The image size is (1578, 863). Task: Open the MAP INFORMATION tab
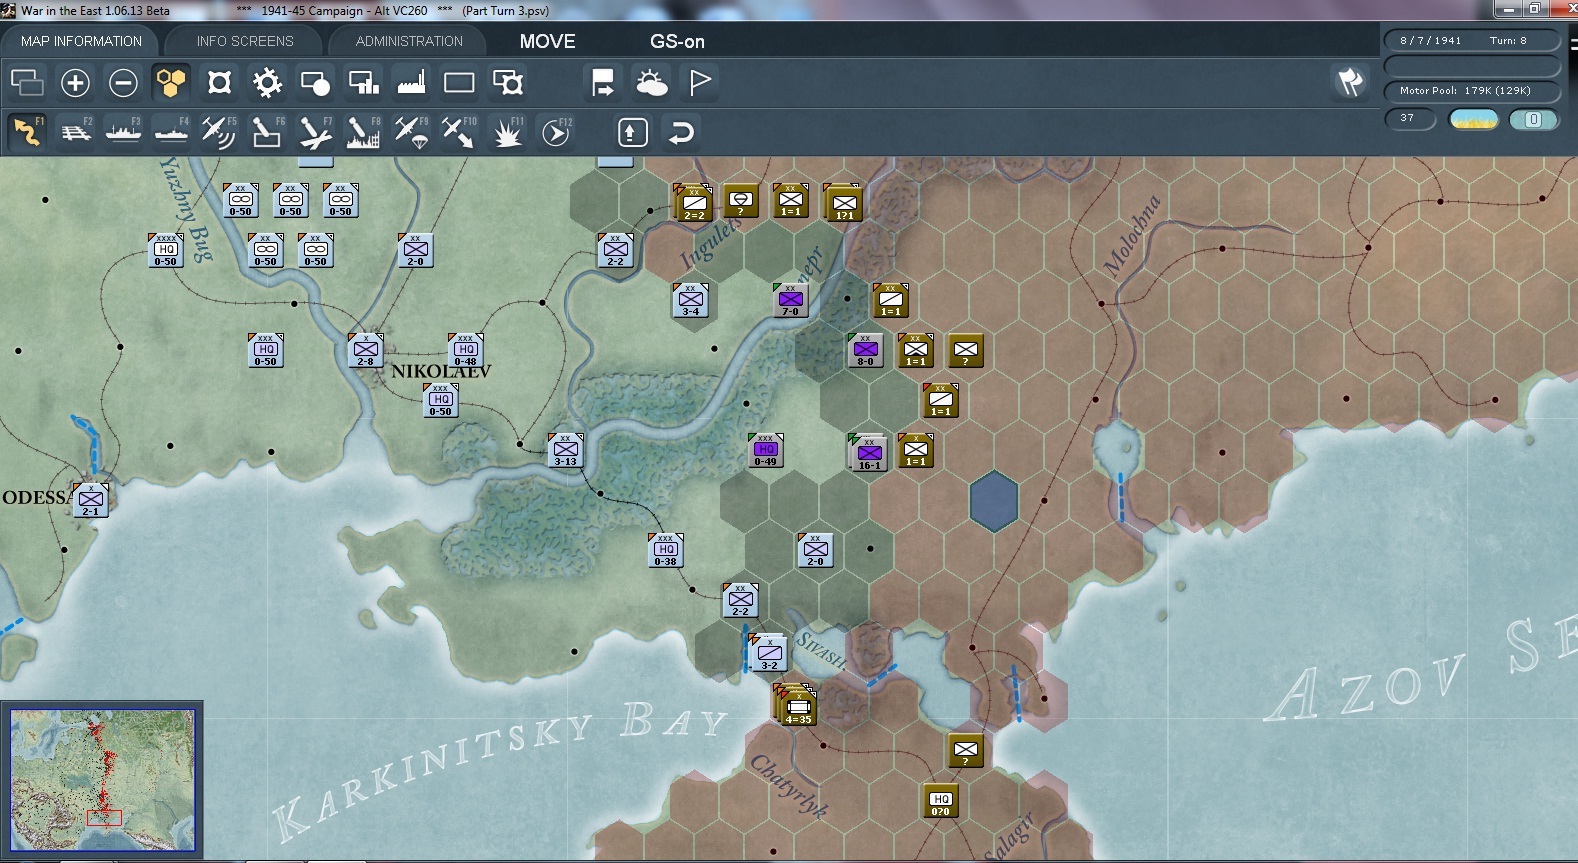(81, 41)
